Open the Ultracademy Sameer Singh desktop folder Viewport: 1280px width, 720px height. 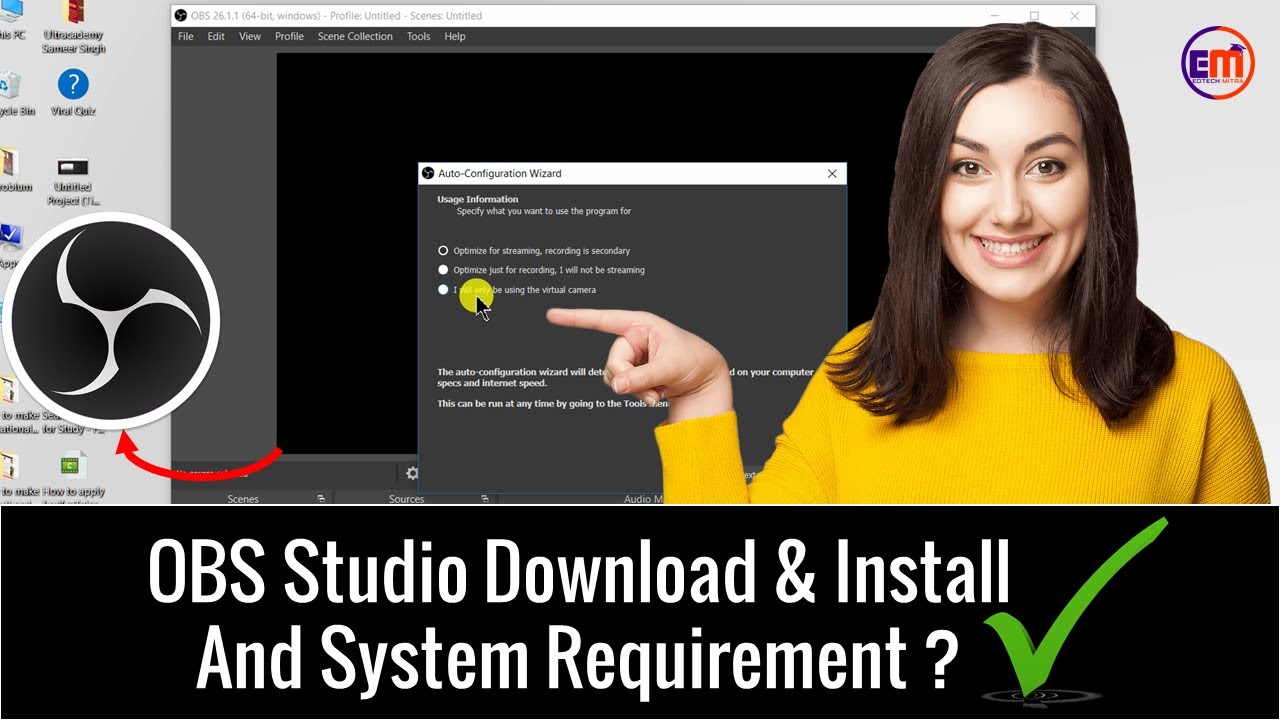73,28
